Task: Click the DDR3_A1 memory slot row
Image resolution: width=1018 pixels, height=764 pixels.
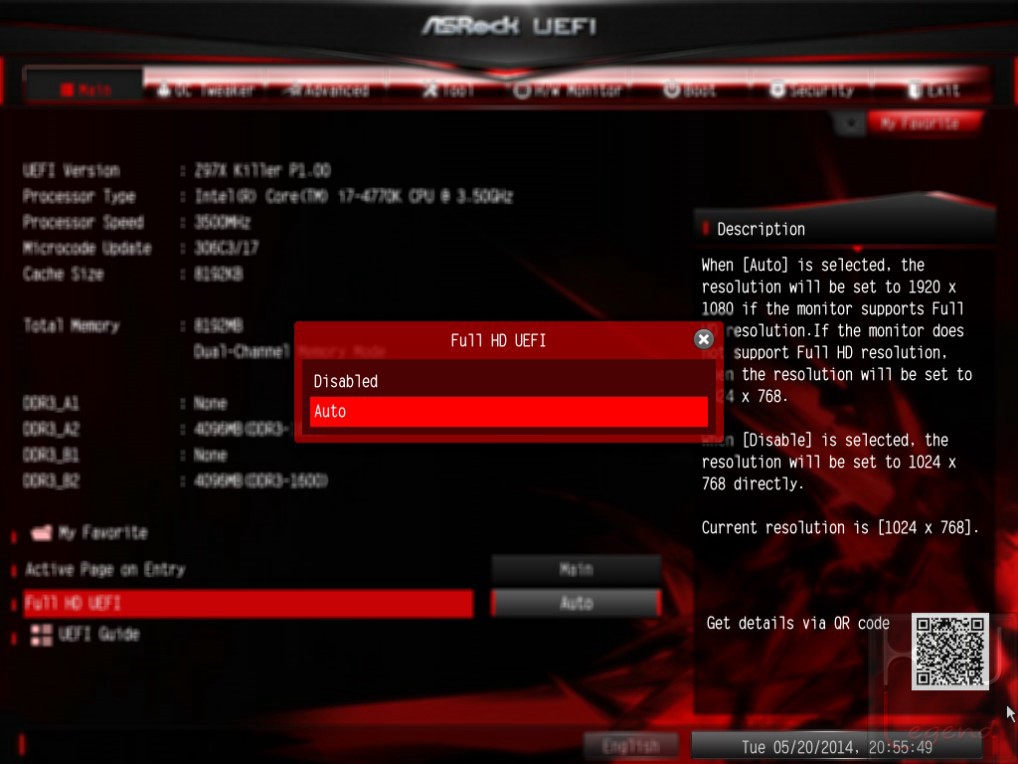Action: [125, 403]
